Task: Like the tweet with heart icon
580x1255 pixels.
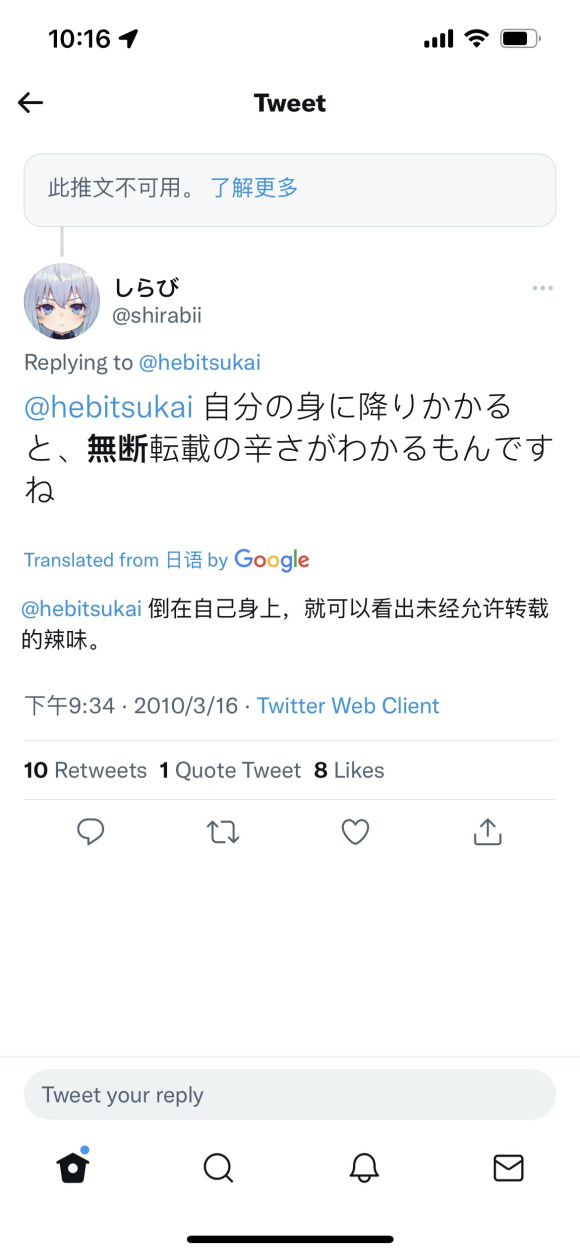Action: pos(355,831)
